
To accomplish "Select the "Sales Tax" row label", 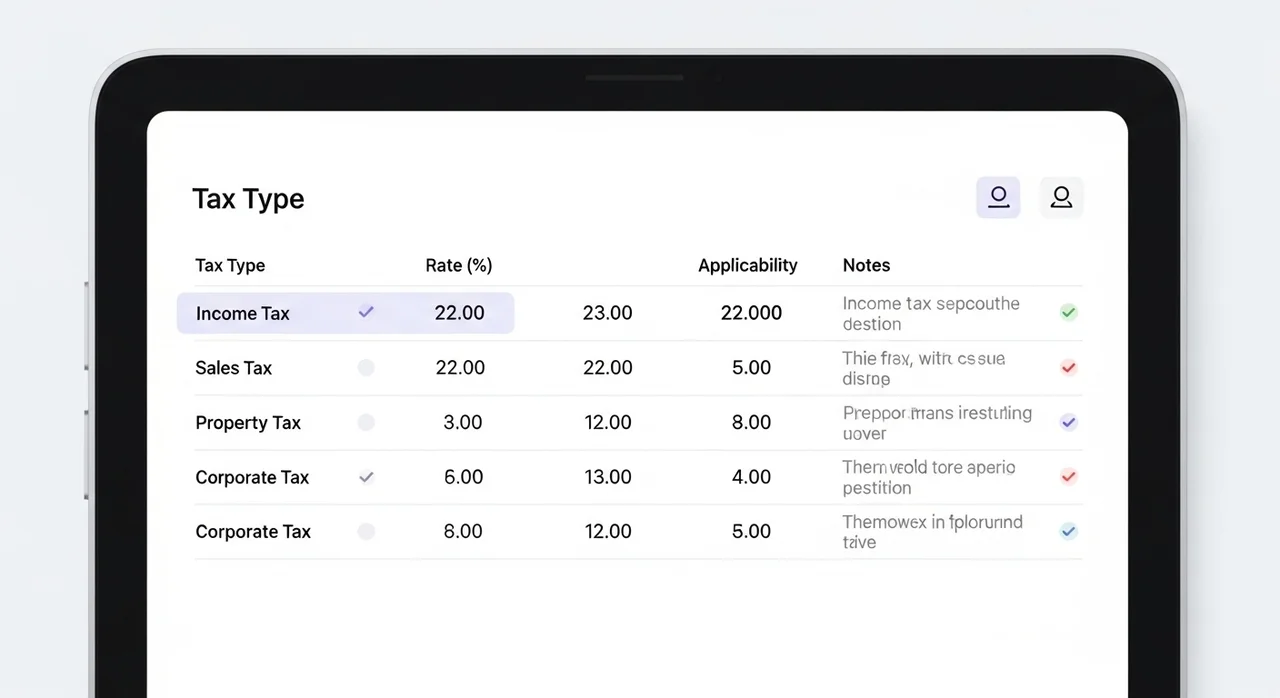I will [234, 368].
